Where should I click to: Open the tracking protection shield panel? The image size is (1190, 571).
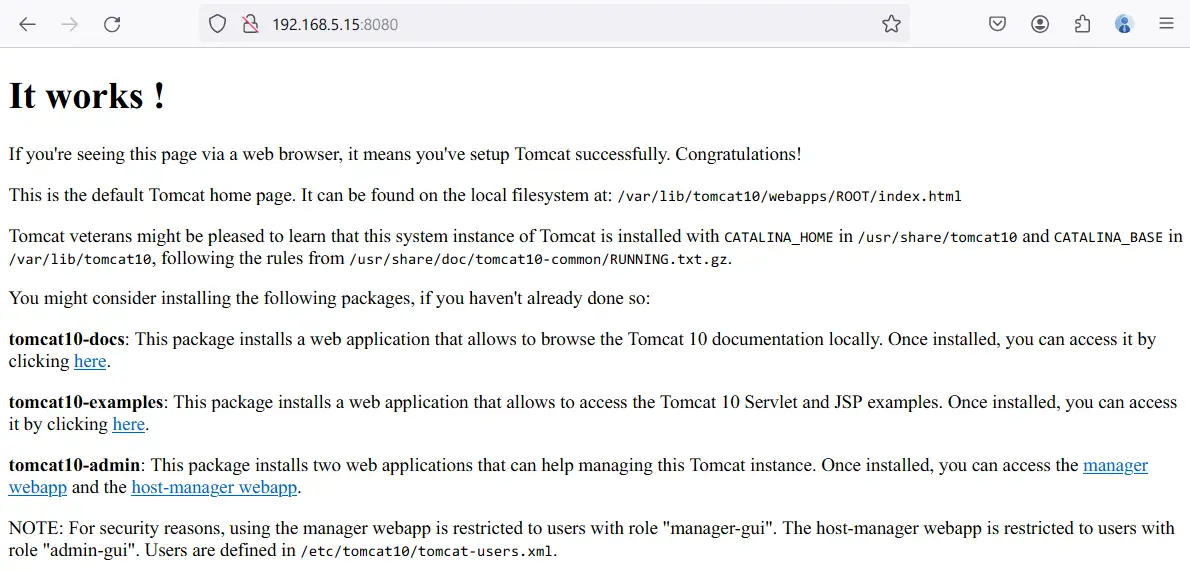(x=218, y=24)
